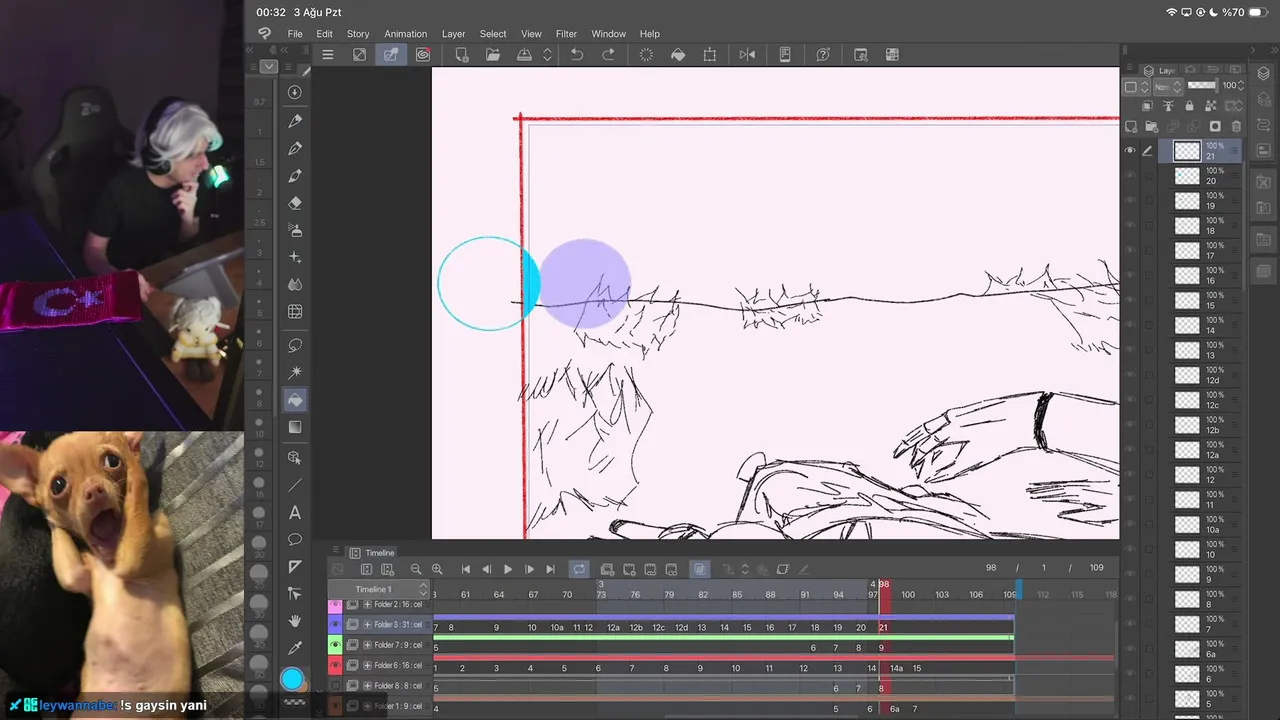This screenshot has width=1280, height=720.
Task: Open the save options up-down arrow in command bar
Action: (x=547, y=55)
